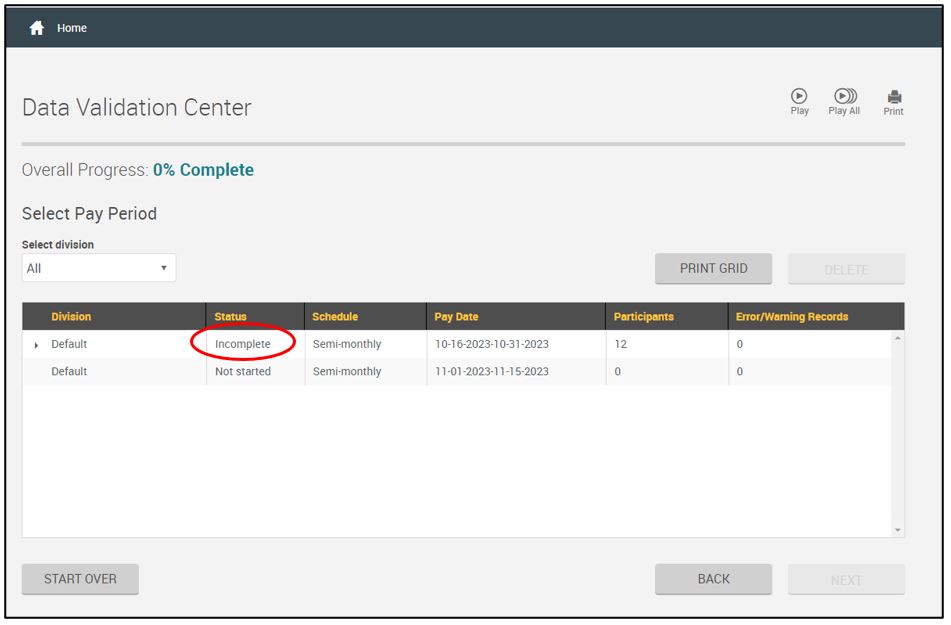Screen dimensions: 951x625
Task: Expand the first Default division row
Action: pos(37,345)
